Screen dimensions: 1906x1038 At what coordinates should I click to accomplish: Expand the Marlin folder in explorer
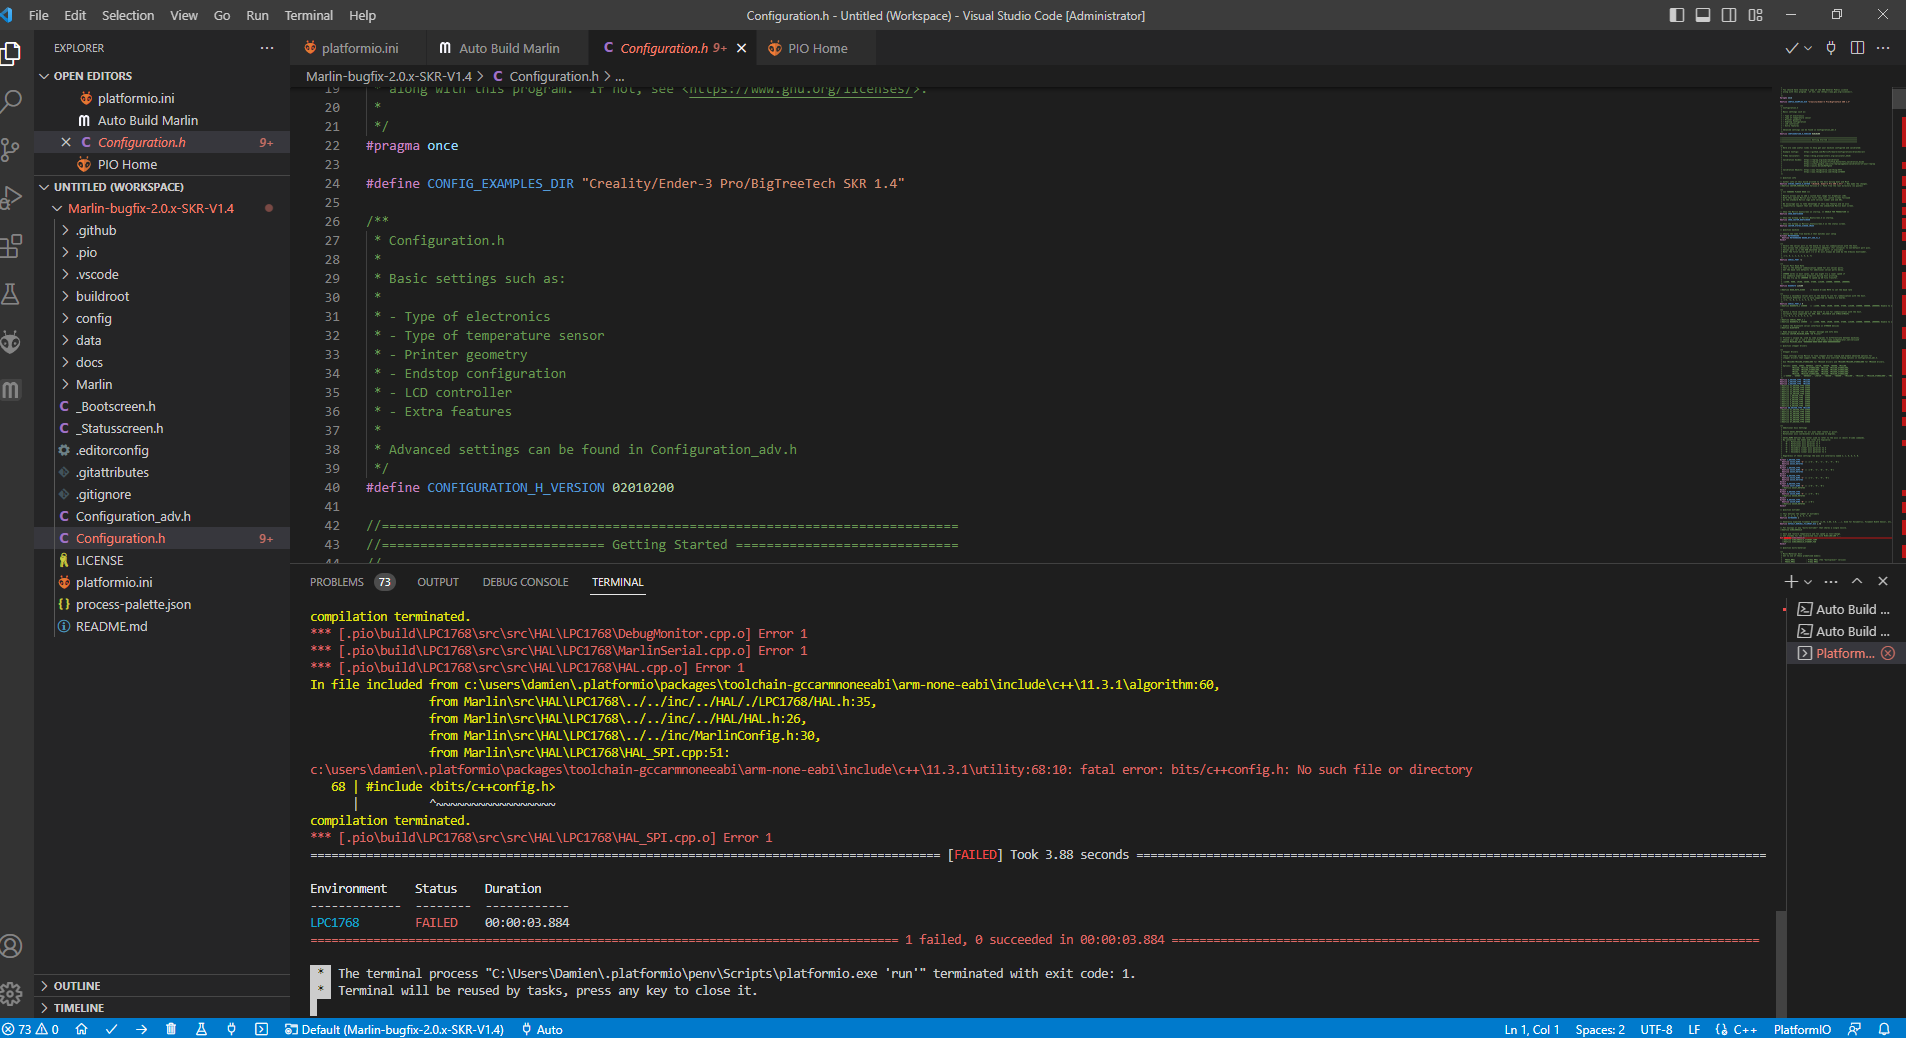pyautogui.click(x=94, y=384)
